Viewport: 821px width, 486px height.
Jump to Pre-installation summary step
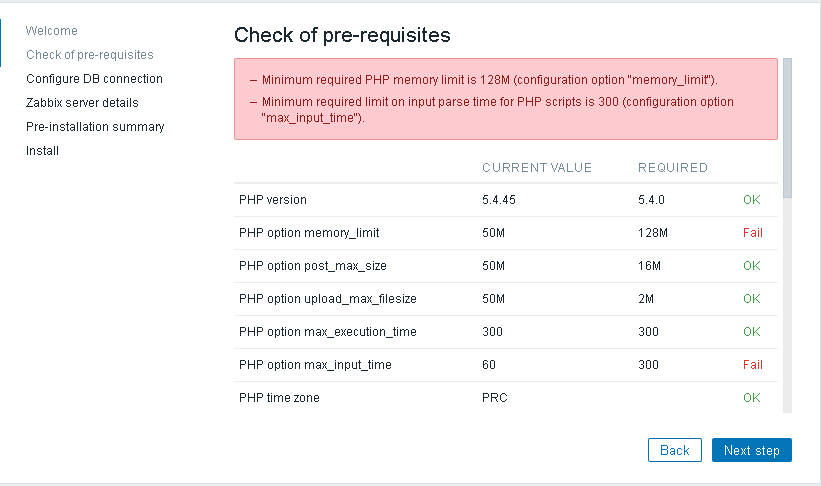pyautogui.click(x=95, y=127)
